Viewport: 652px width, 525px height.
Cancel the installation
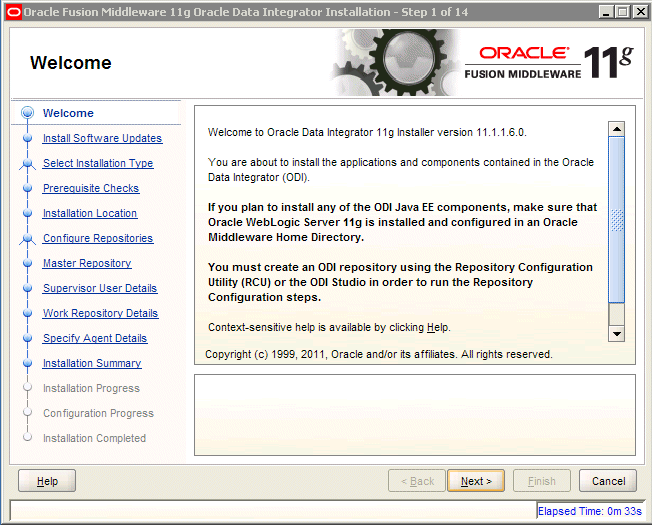coord(608,481)
